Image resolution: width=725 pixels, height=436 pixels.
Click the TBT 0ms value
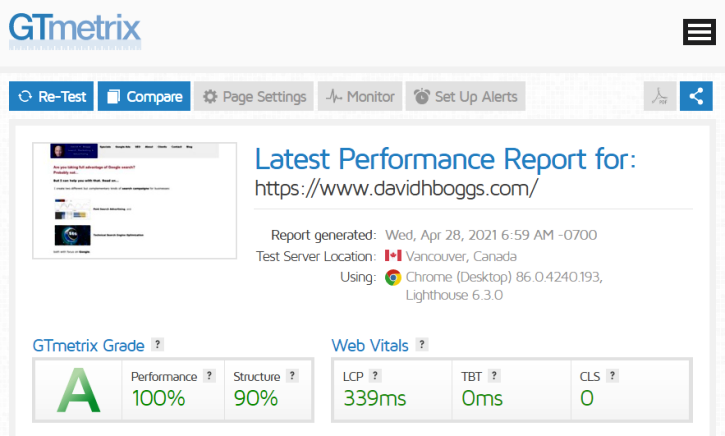click(x=482, y=398)
